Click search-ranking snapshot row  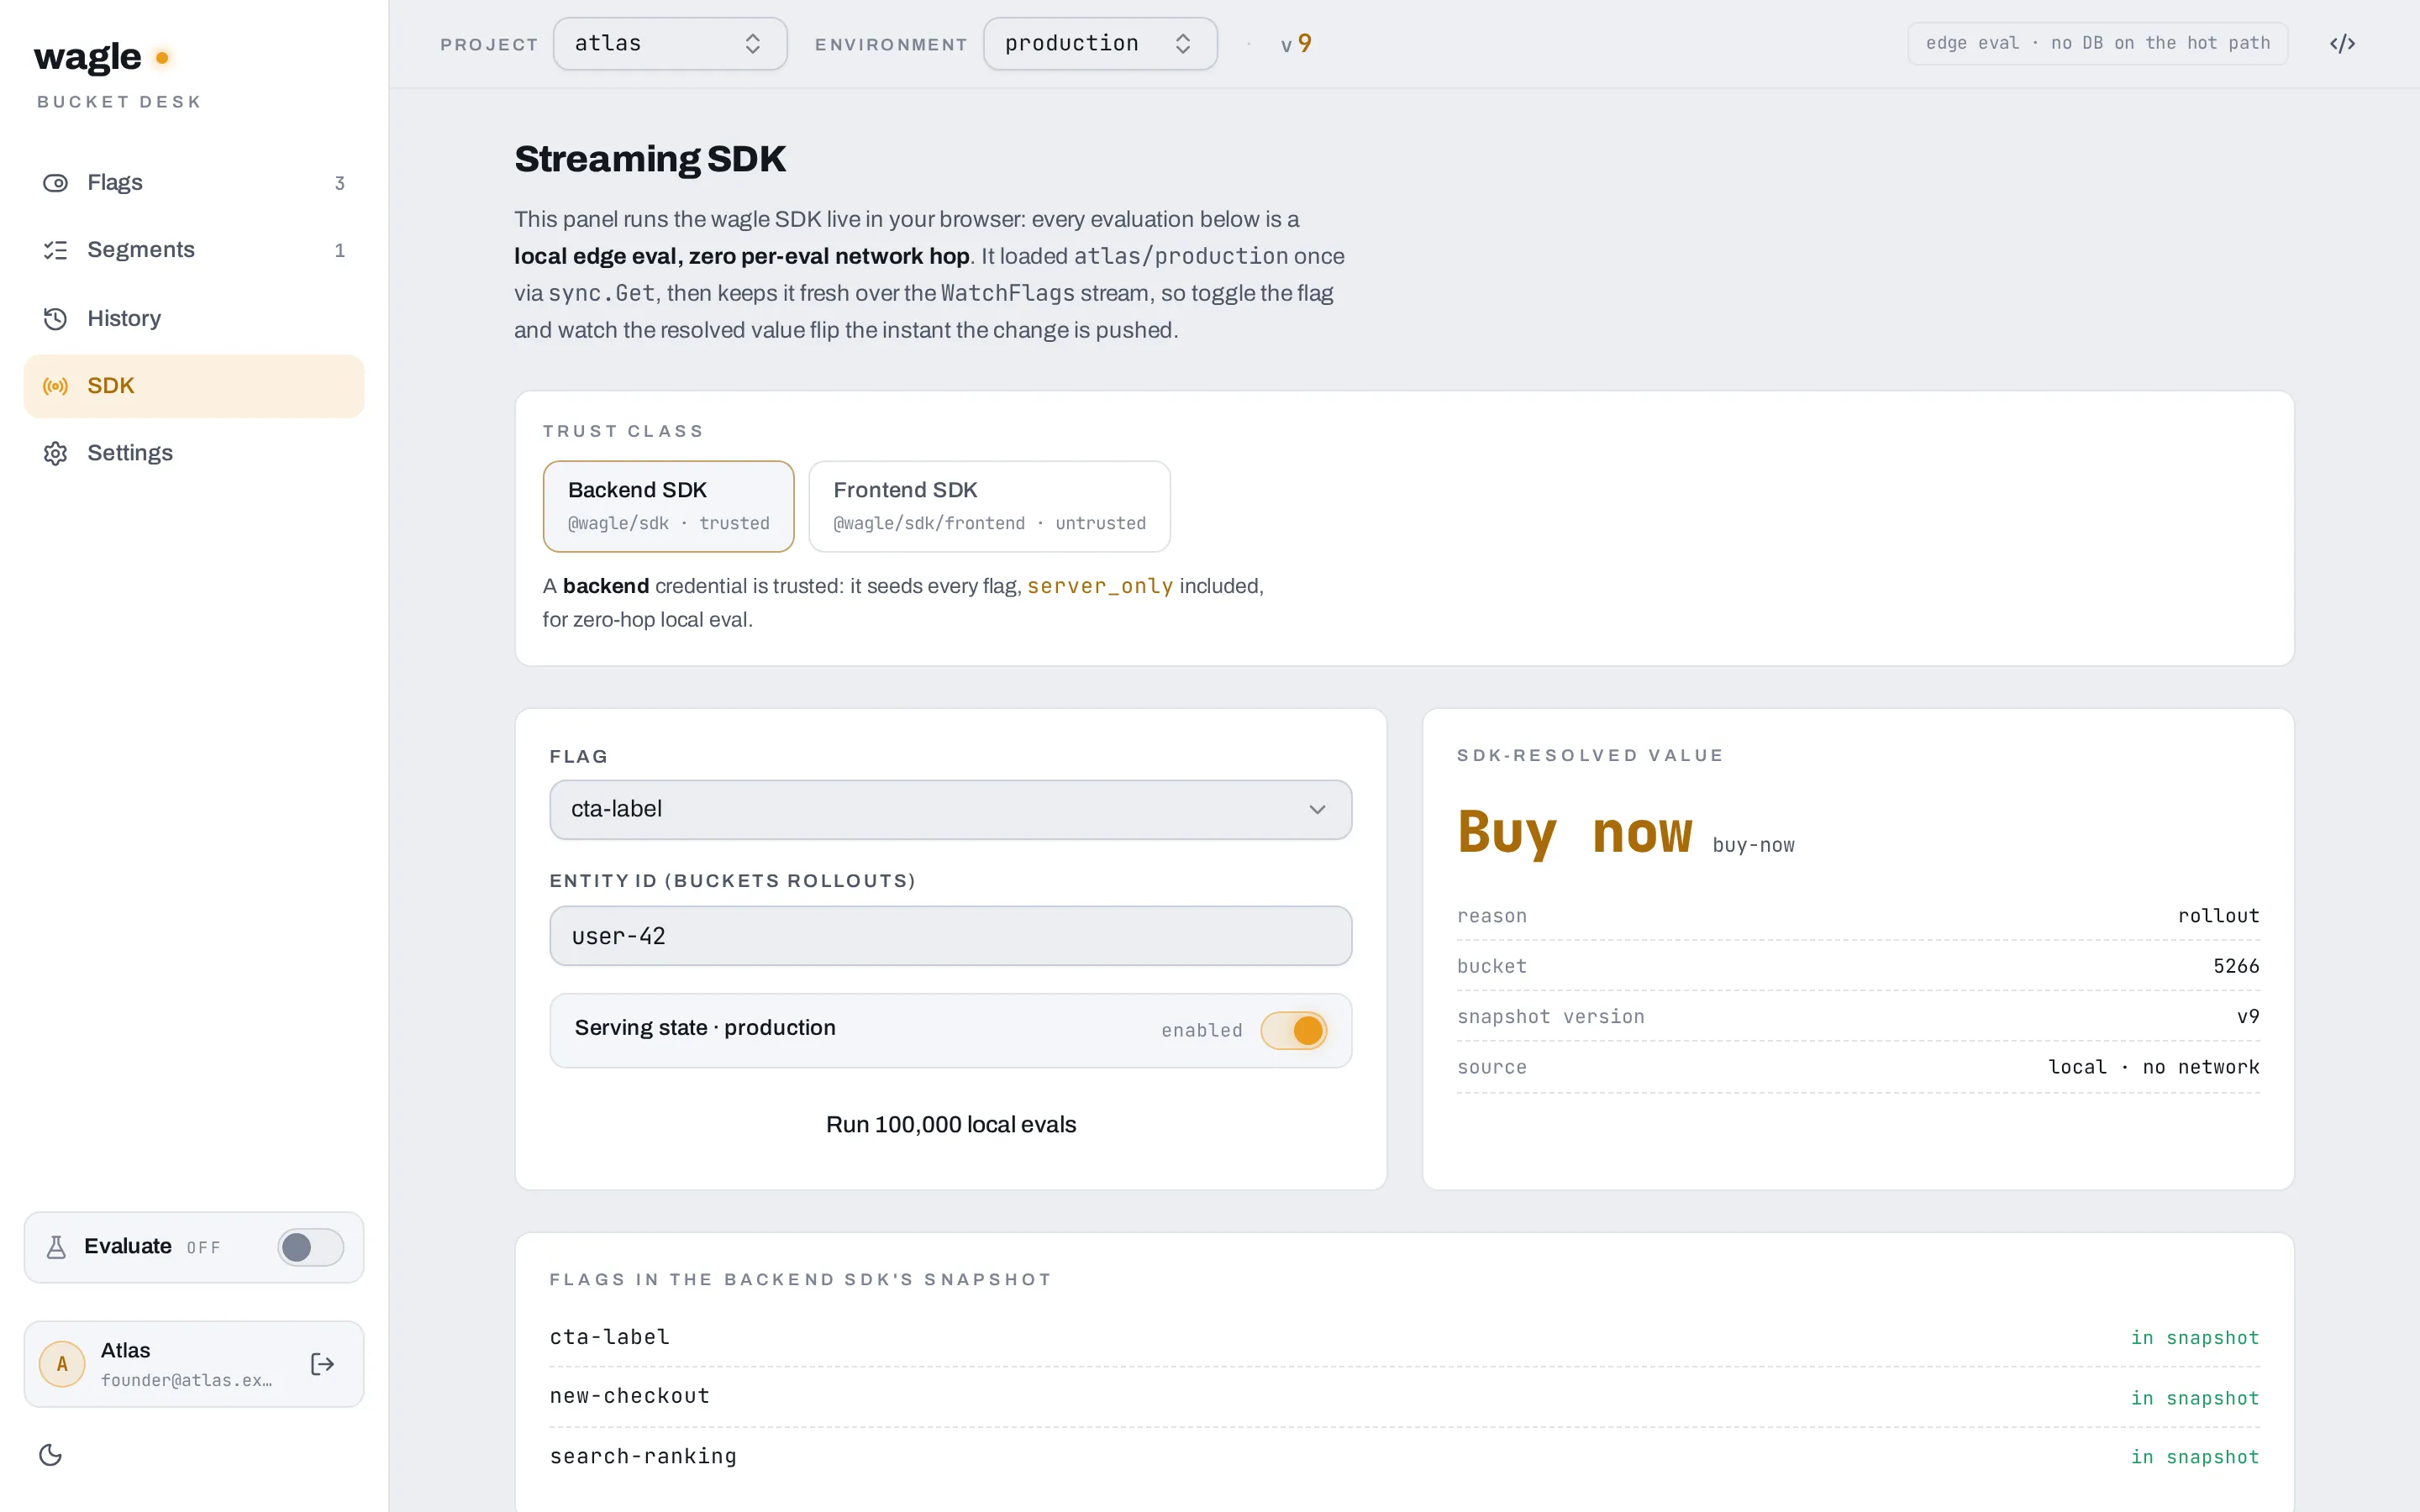(x=1404, y=1457)
